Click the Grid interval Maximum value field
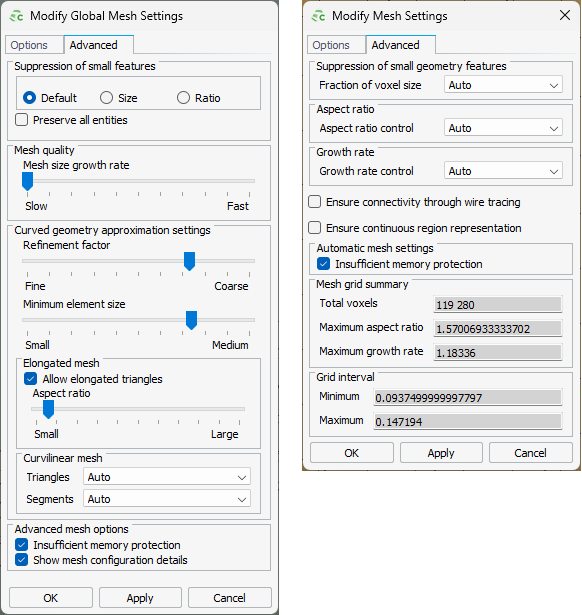Screen dimensions: 582x615 click(x=468, y=421)
